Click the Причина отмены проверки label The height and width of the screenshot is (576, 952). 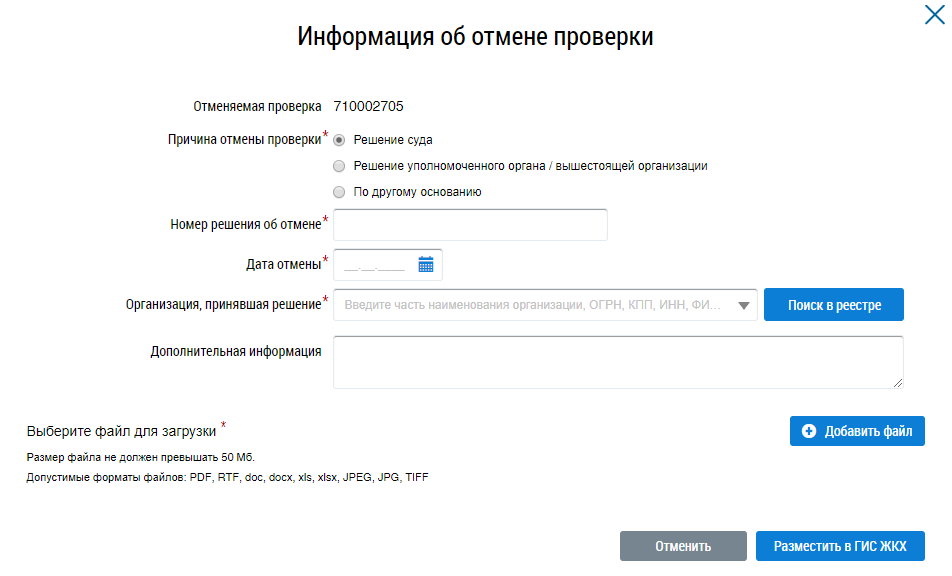244,140
